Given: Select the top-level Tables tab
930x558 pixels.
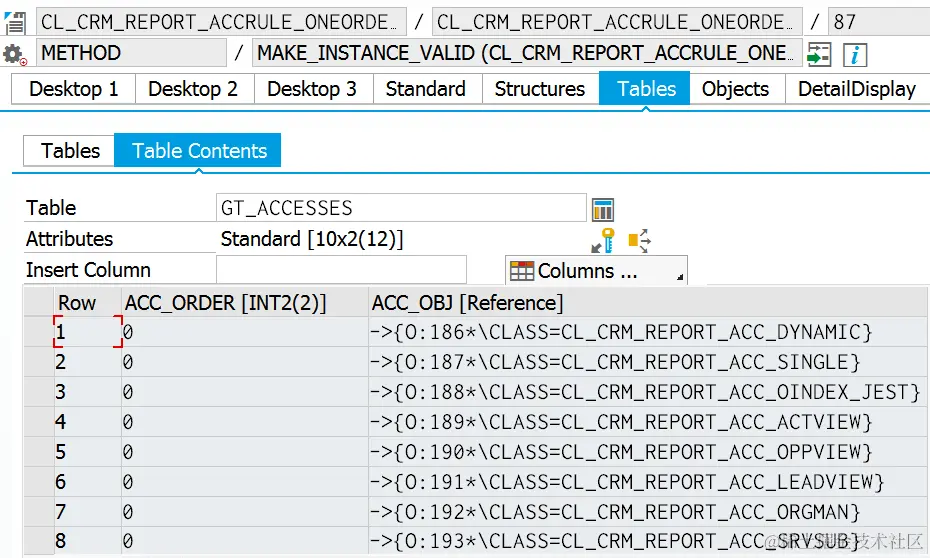Looking at the screenshot, I should 646,89.
